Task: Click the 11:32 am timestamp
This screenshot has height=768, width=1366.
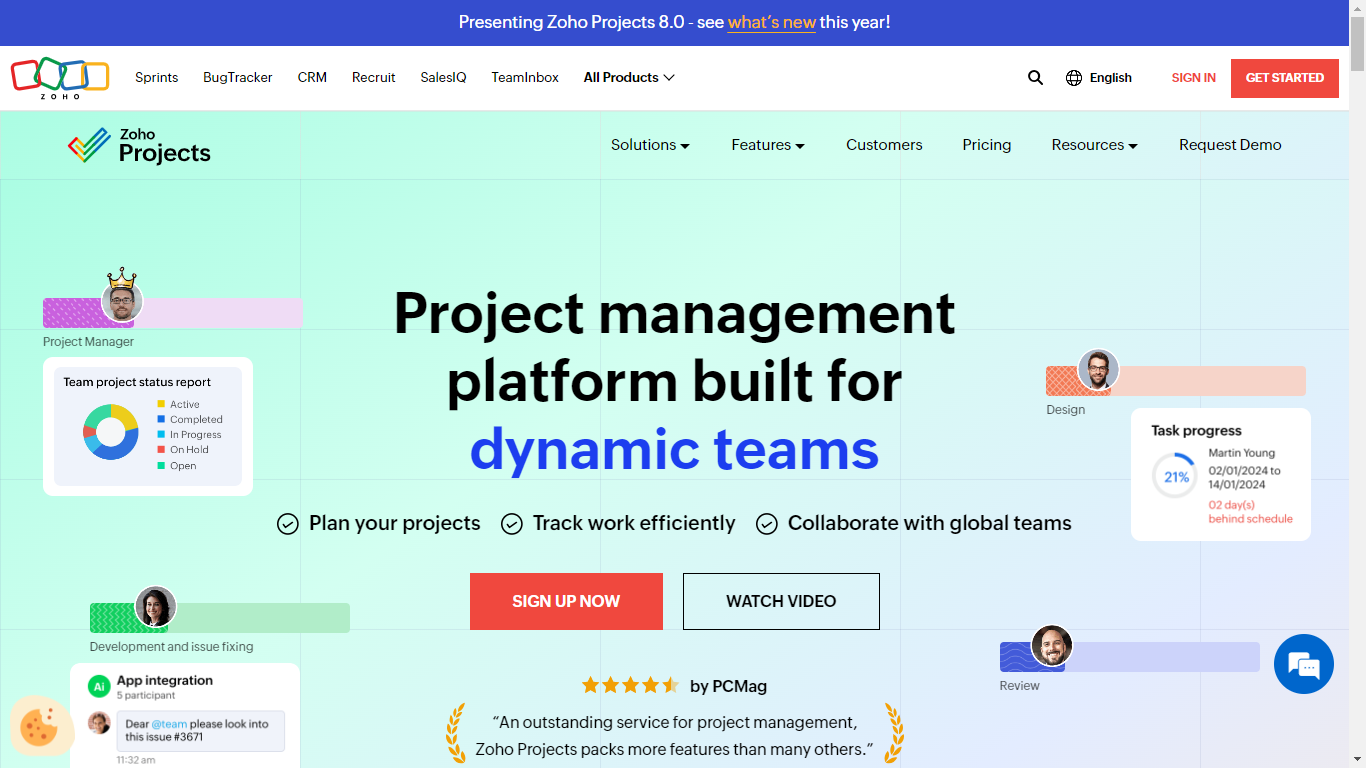Action: 136,760
